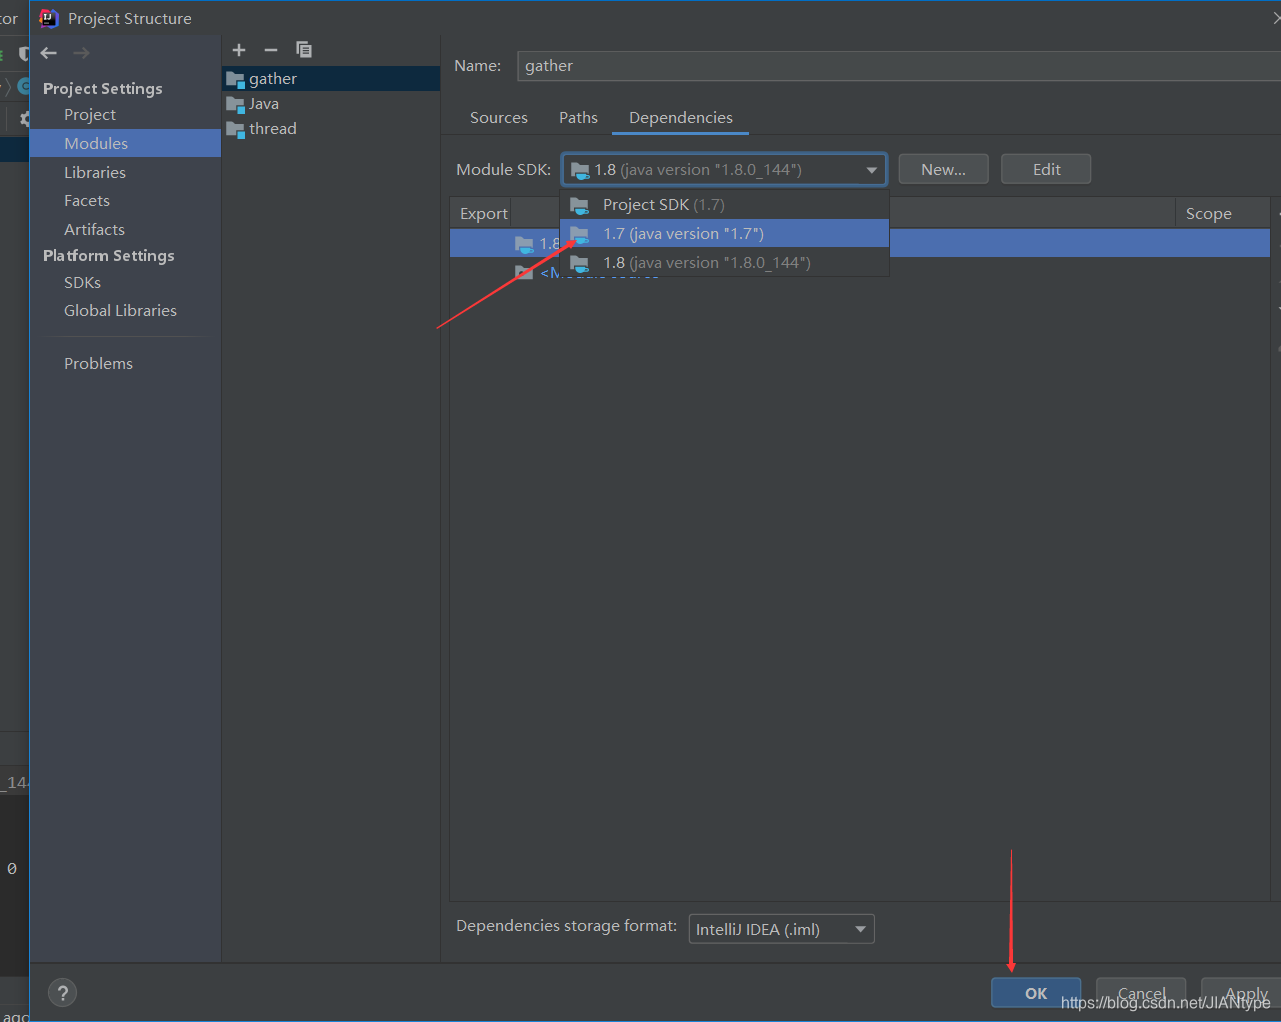Switch to the Sources tab
Screen dimensions: 1281x1022
tap(499, 118)
